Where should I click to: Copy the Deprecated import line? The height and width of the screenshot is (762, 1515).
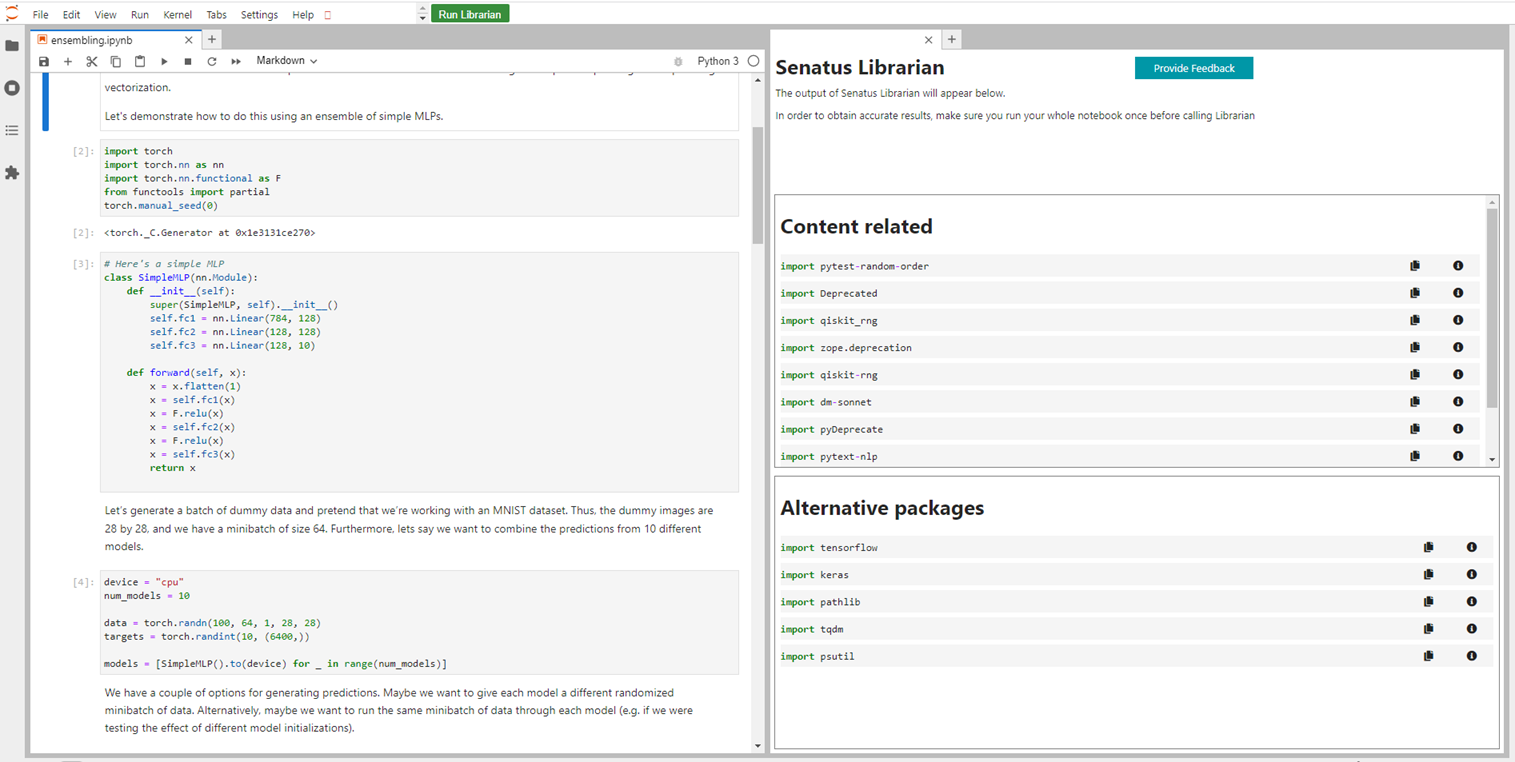coord(1415,293)
